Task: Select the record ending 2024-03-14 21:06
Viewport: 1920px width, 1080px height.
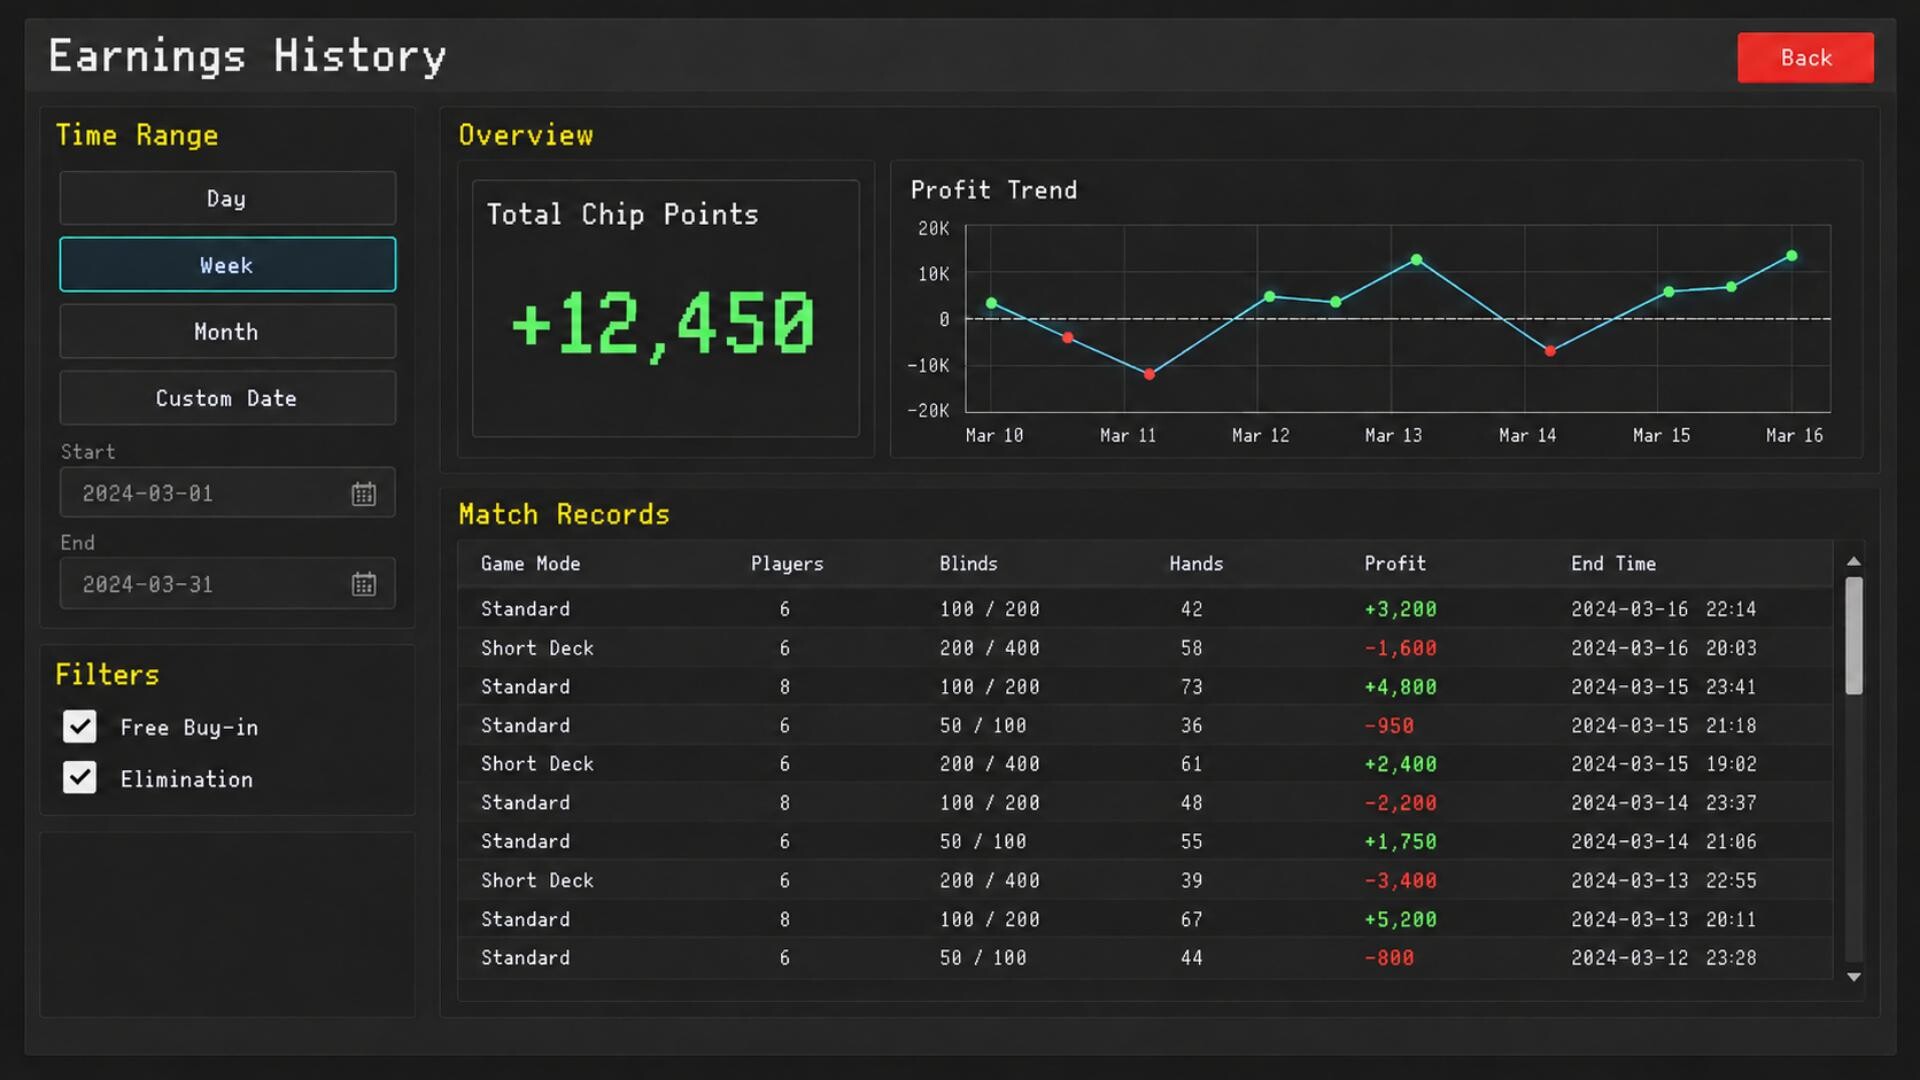Action: (x=1145, y=842)
